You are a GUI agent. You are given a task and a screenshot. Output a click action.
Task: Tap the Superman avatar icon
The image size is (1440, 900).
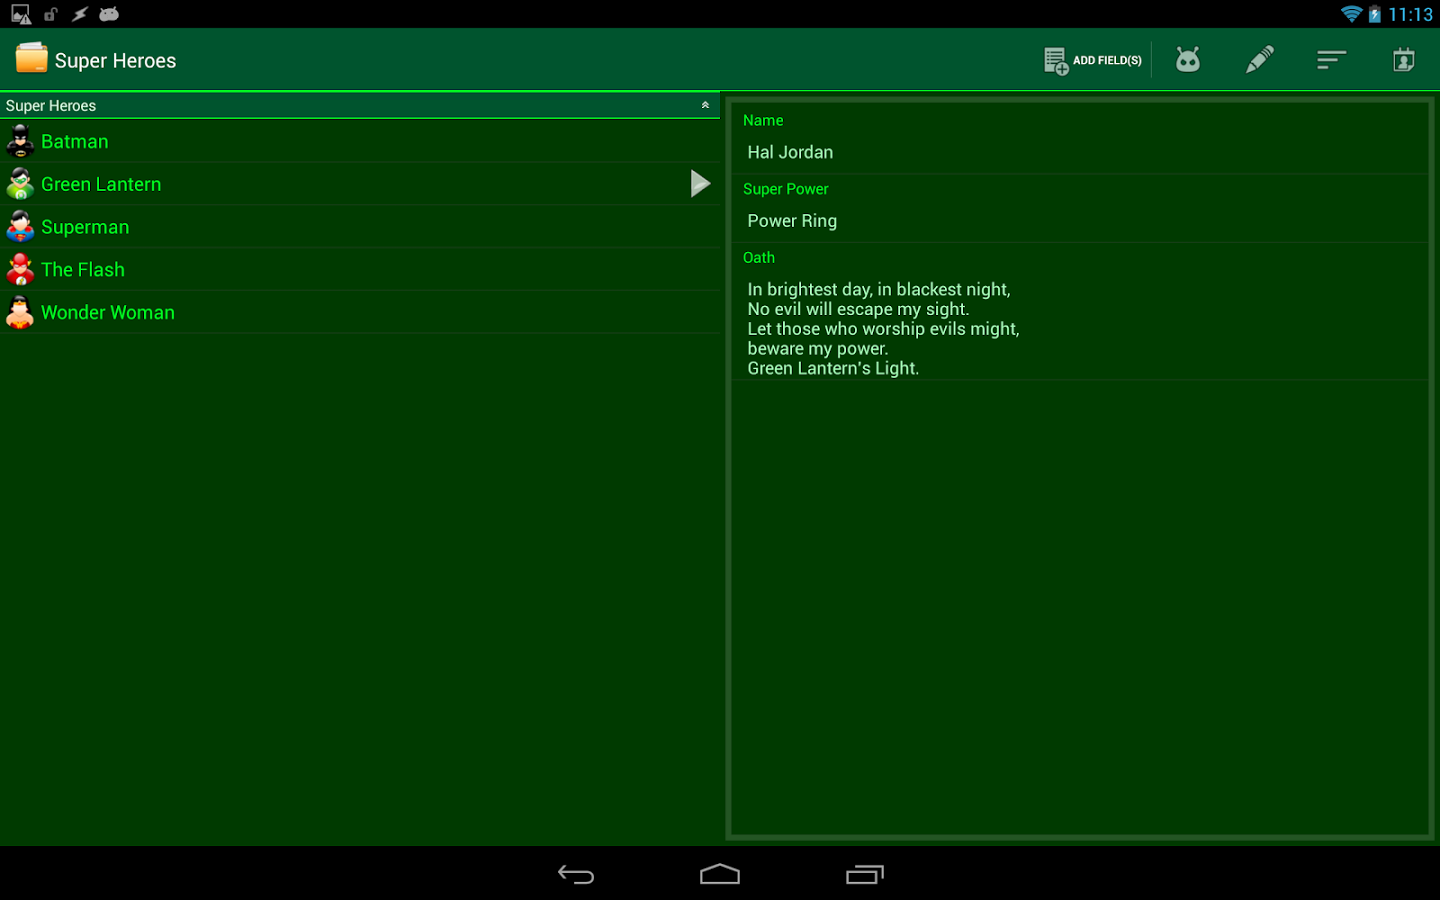tap(20, 226)
